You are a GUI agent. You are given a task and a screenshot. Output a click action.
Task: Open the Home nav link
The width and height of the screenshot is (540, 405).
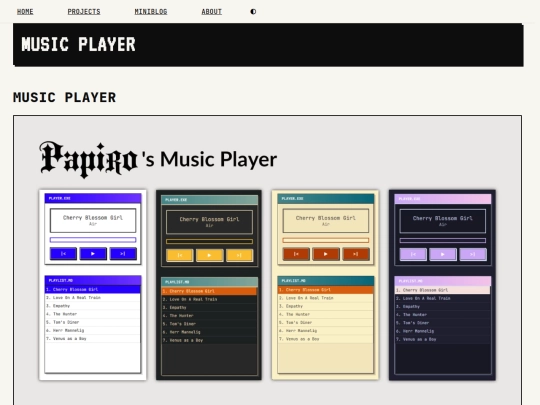click(25, 11)
